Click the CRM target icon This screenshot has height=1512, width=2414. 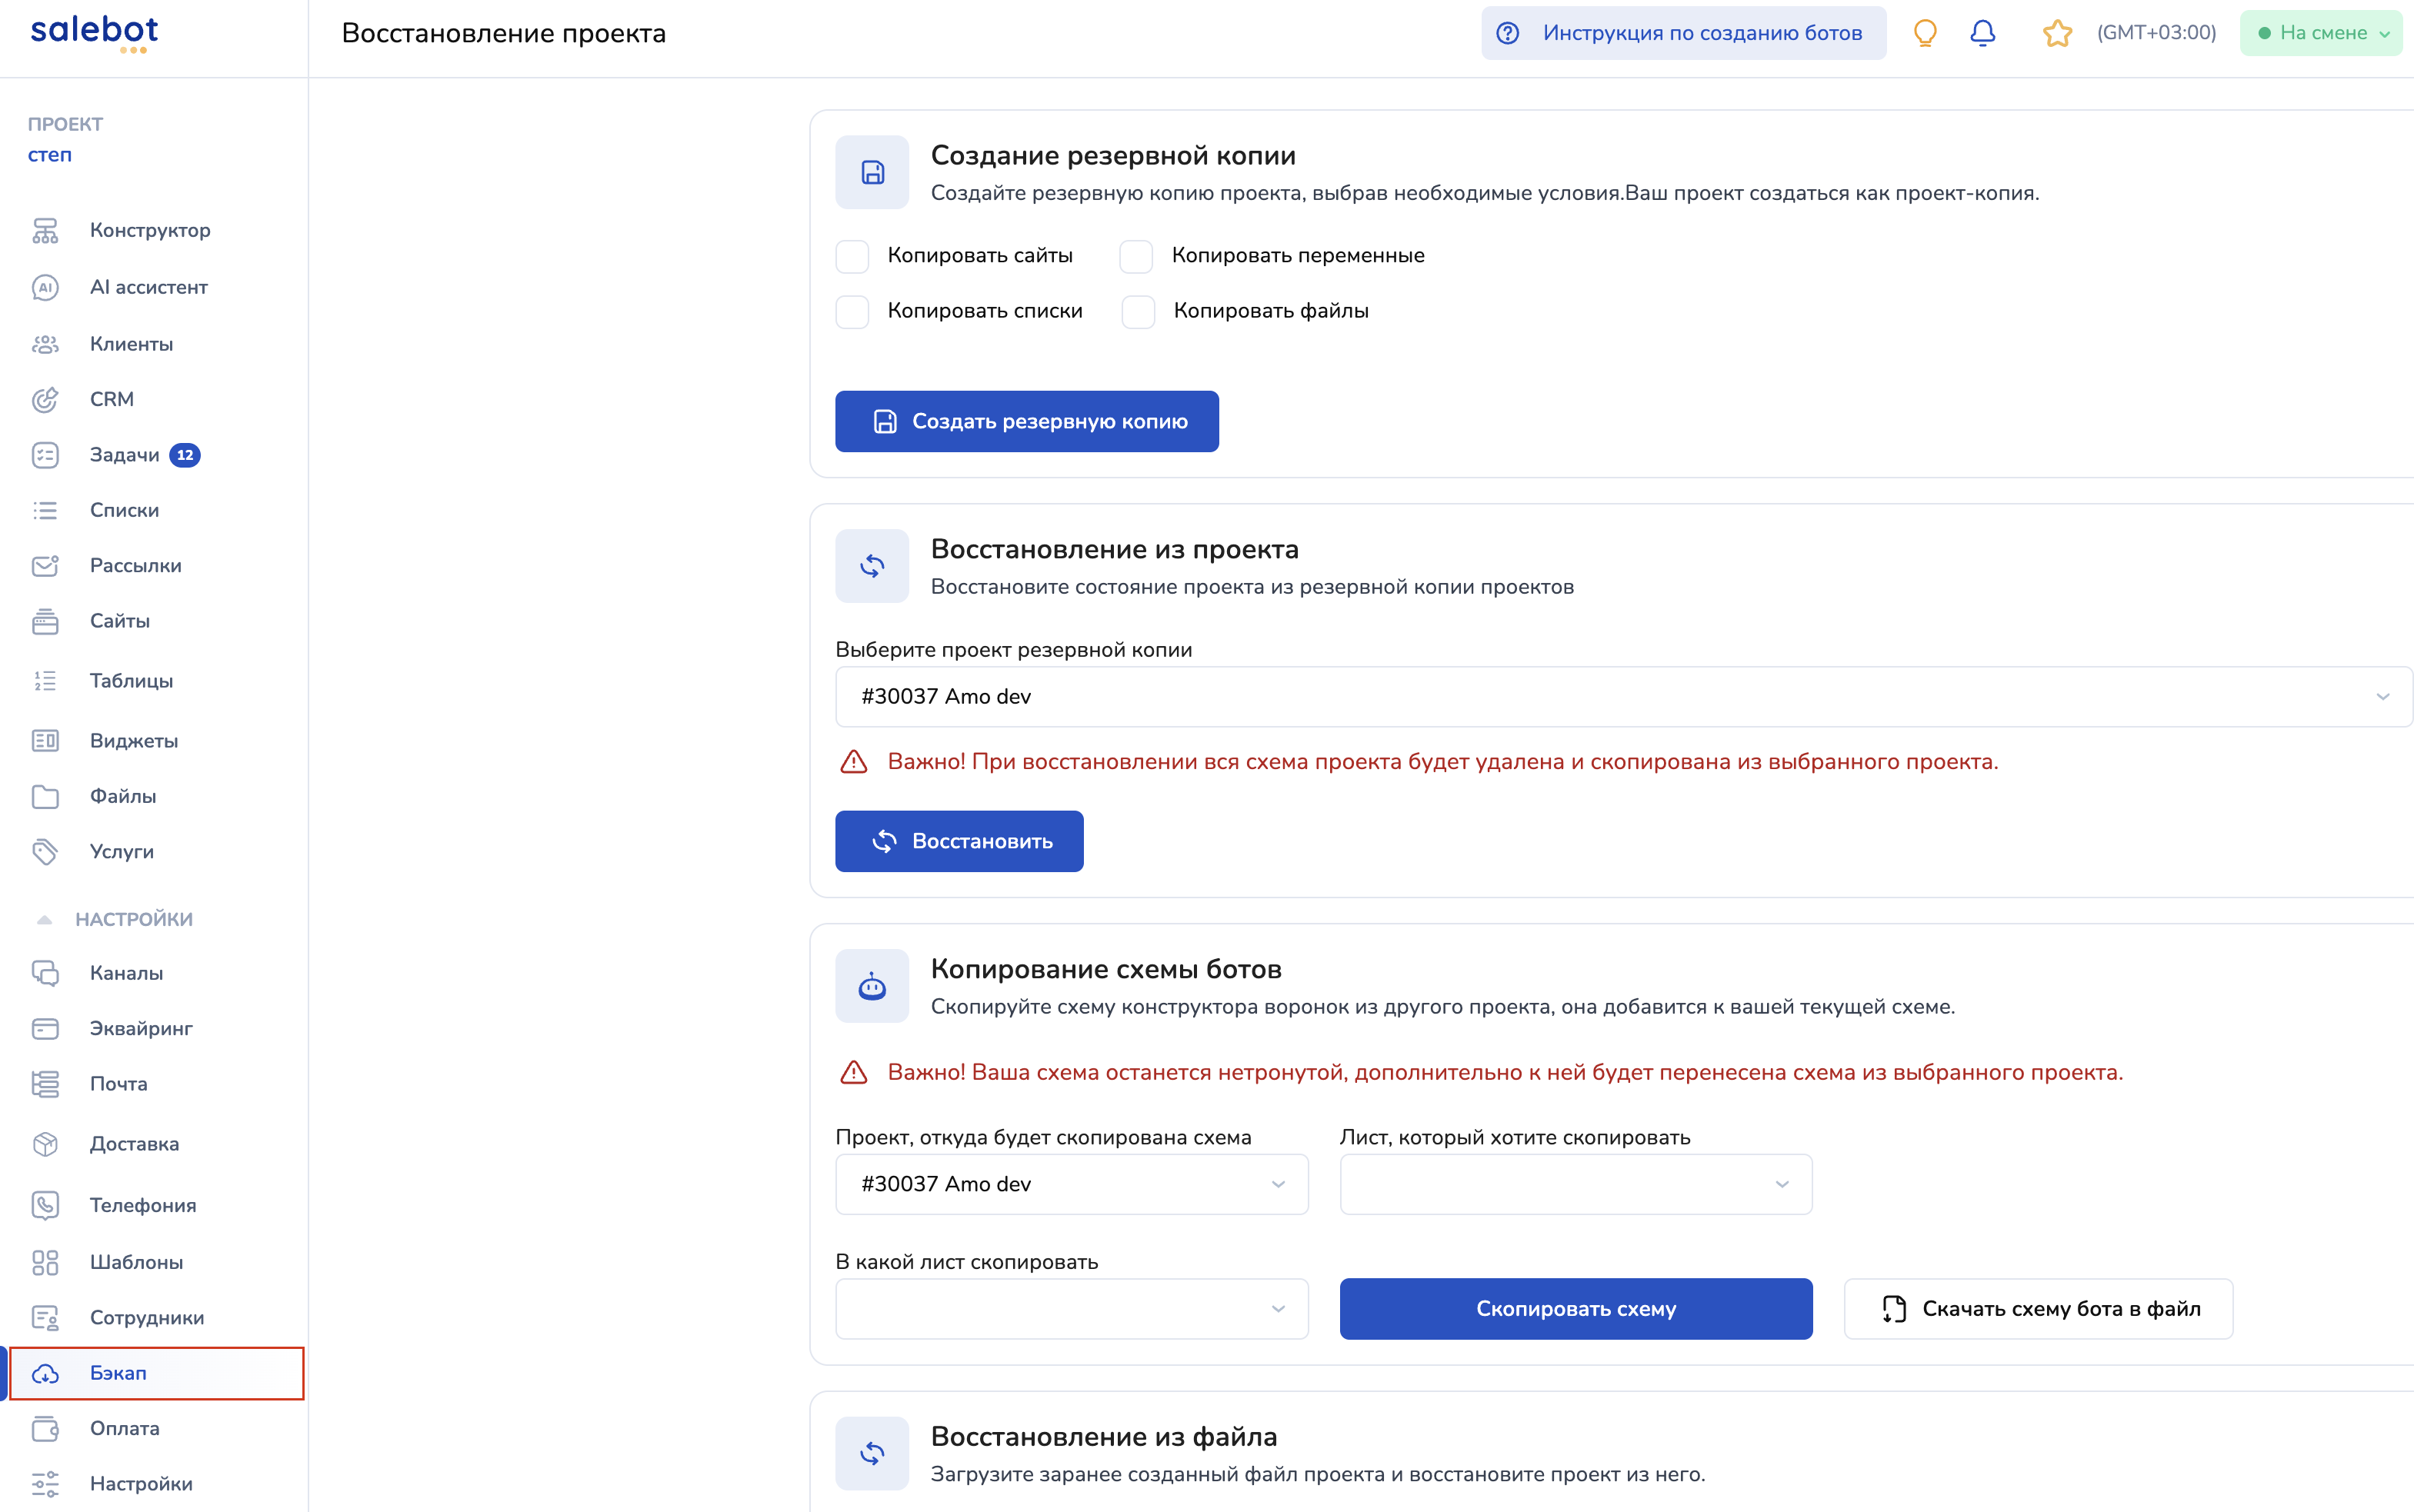pyautogui.click(x=45, y=399)
